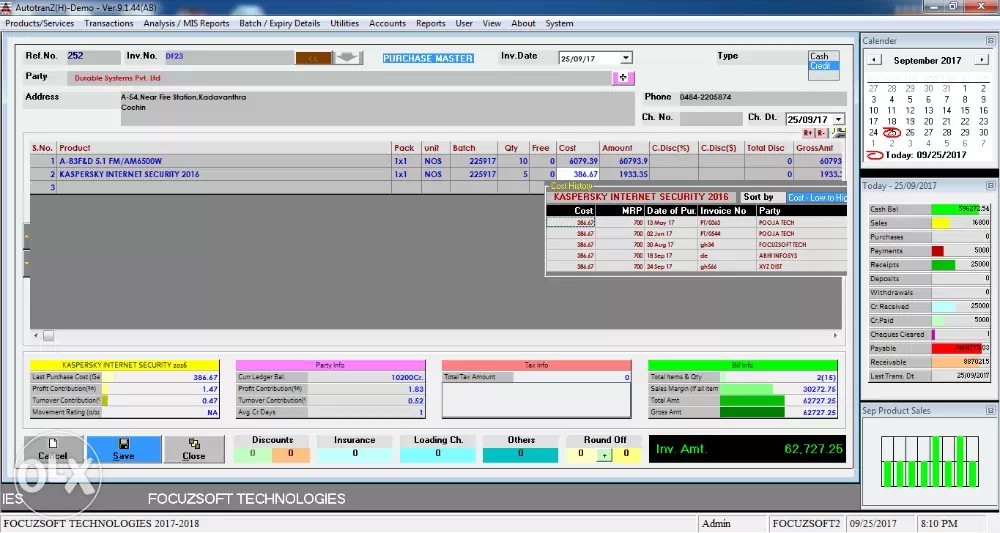The height and width of the screenshot is (533, 1000).
Task: Click the orange Discounts field
Action: click(x=291, y=454)
